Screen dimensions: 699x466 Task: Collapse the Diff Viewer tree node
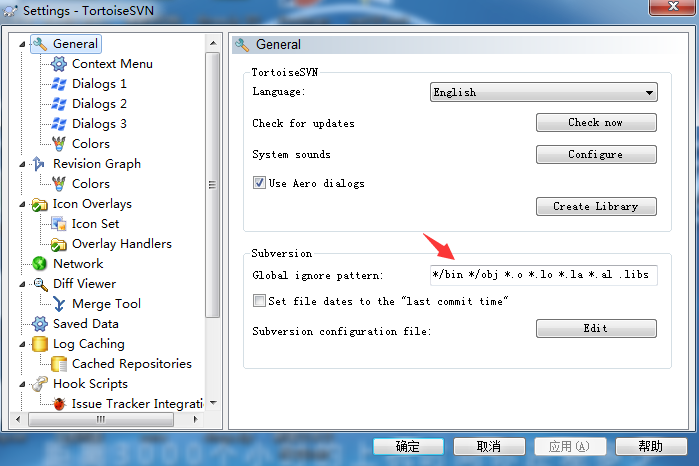pyautogui.click(x=22, y=284)
